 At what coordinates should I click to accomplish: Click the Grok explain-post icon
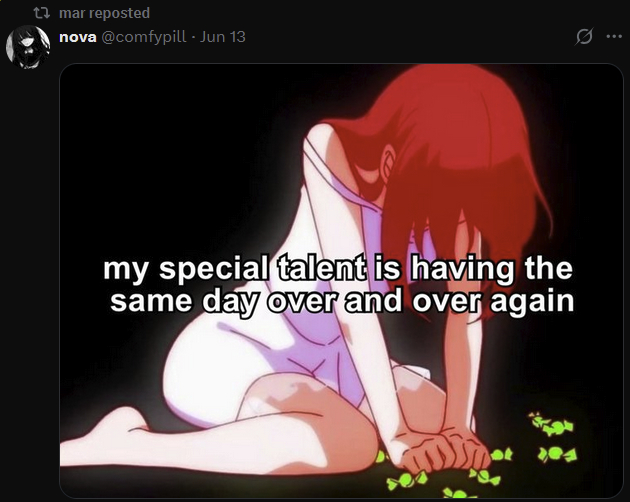point(584,37)
